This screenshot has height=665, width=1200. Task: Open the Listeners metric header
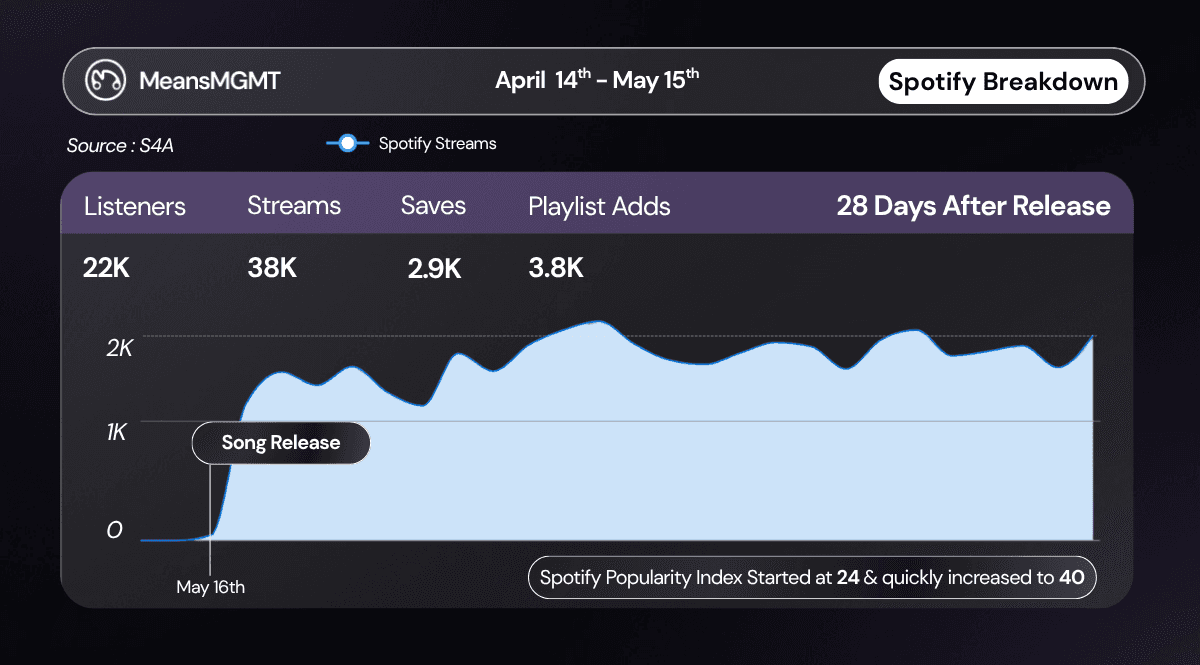[135, 206]
